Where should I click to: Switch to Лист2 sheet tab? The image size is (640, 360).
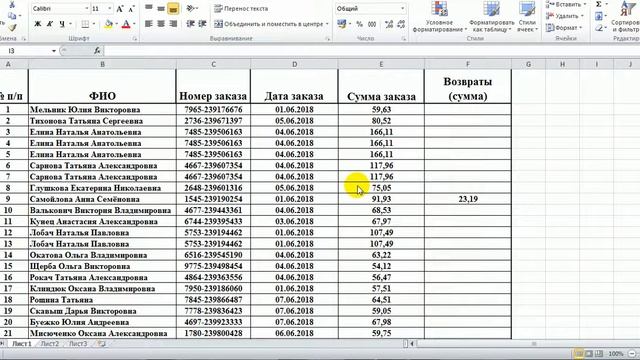pyautogui.click(x=50, y=344)
